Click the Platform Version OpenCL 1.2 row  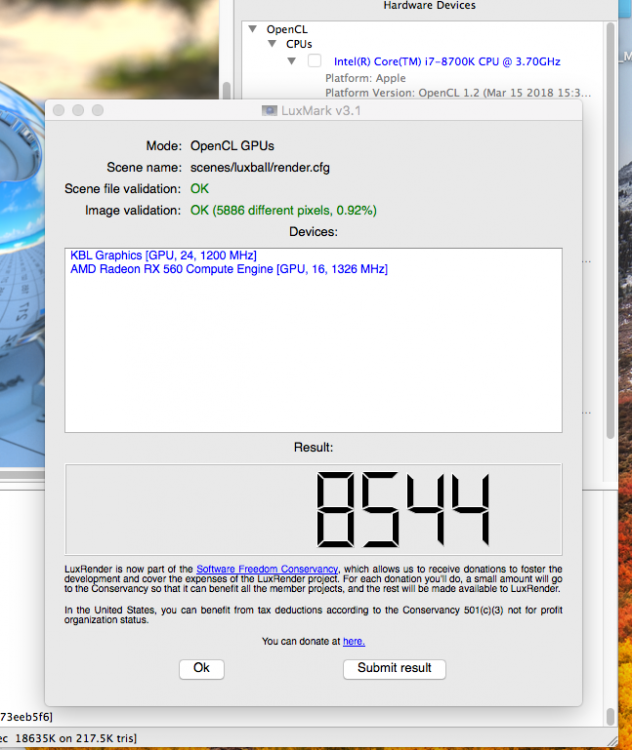458,93
